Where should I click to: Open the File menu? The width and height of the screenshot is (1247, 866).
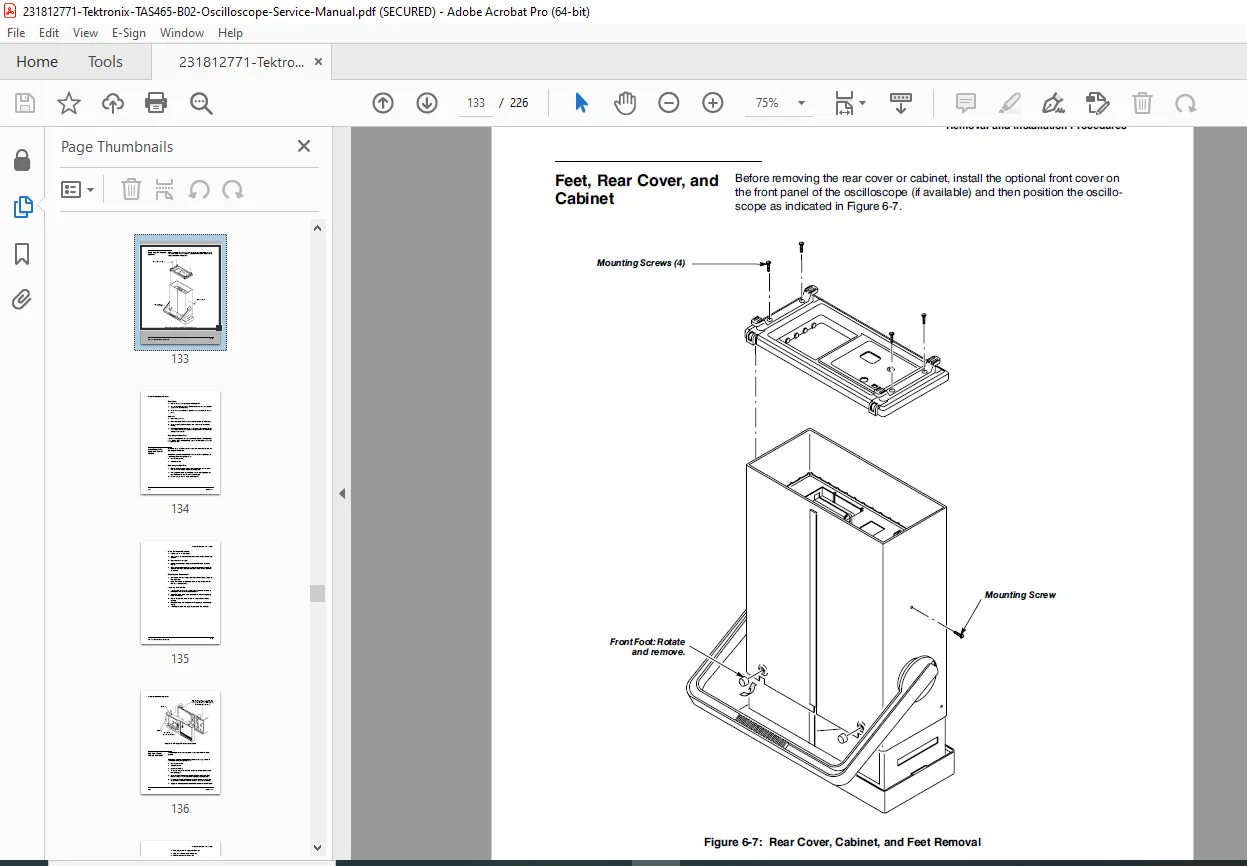click(16, 32)
